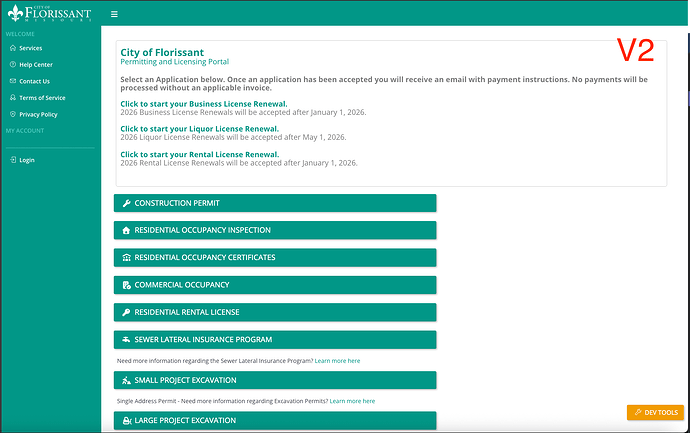Click the wrench icon on Construction Permit
The image size is (690, 433).
coord(126,203)
